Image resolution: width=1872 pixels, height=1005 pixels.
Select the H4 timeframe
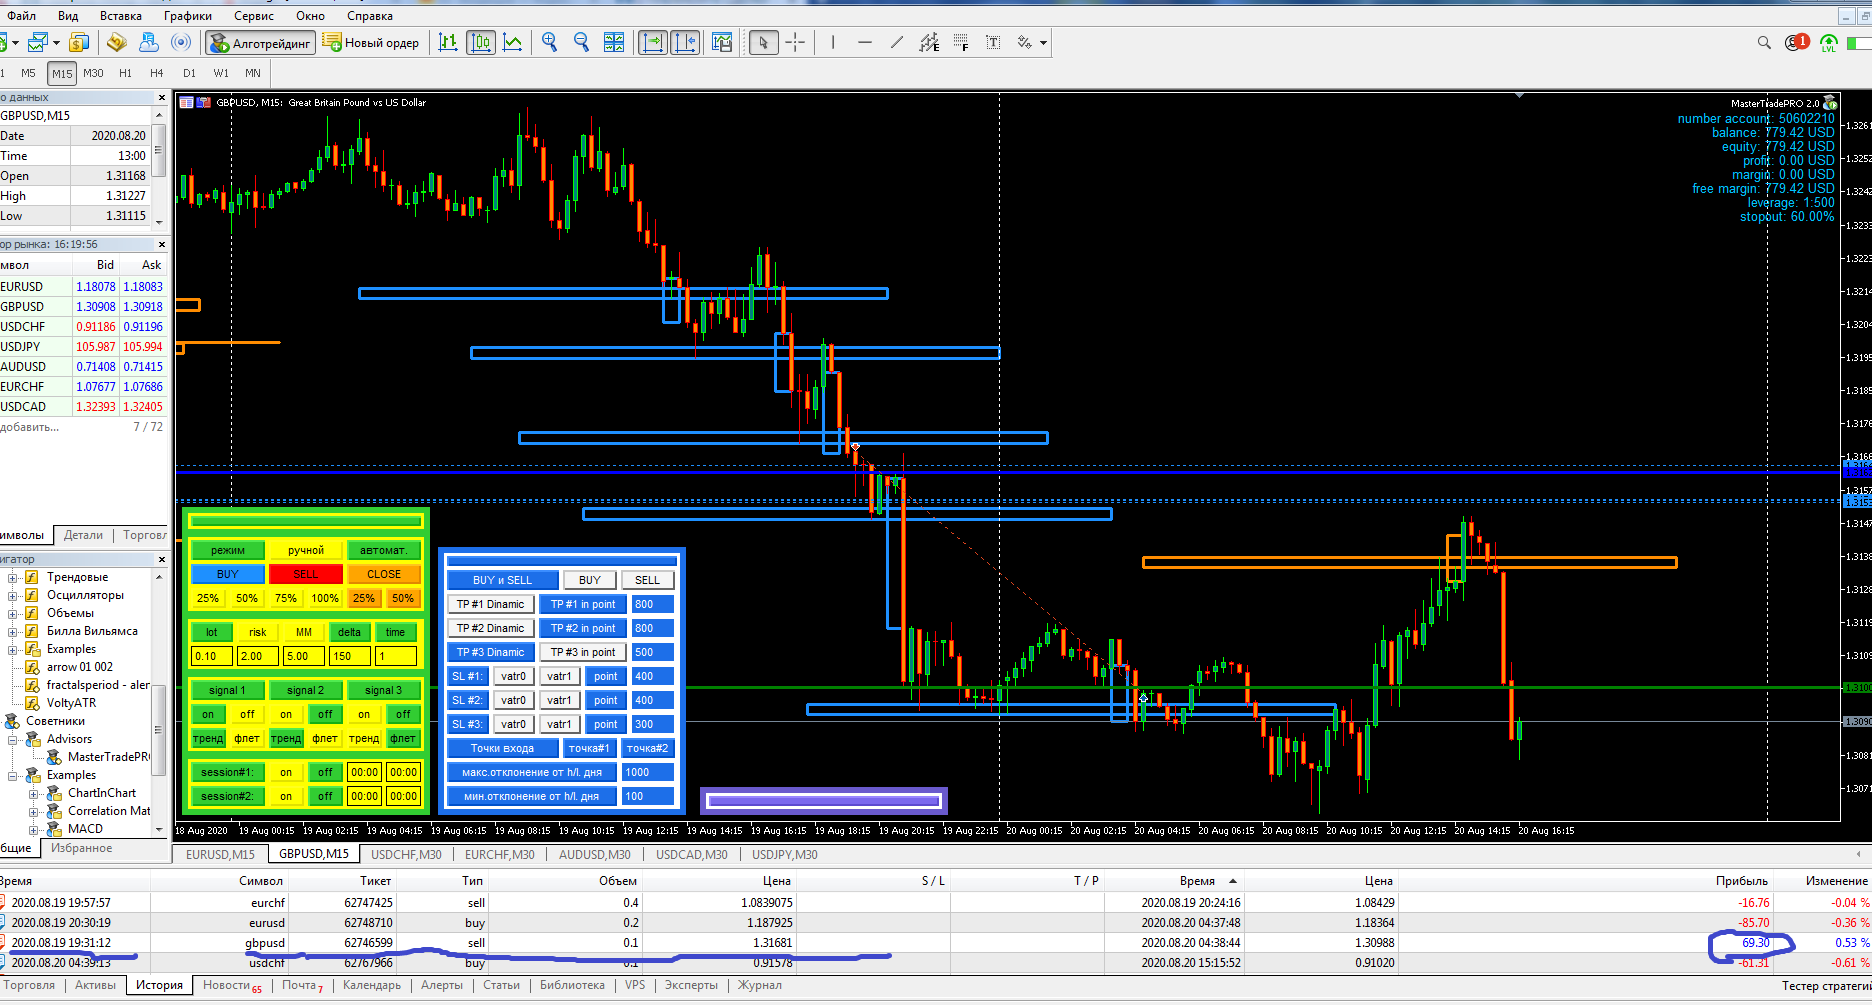pyautogui.click(x=157, y=73)
